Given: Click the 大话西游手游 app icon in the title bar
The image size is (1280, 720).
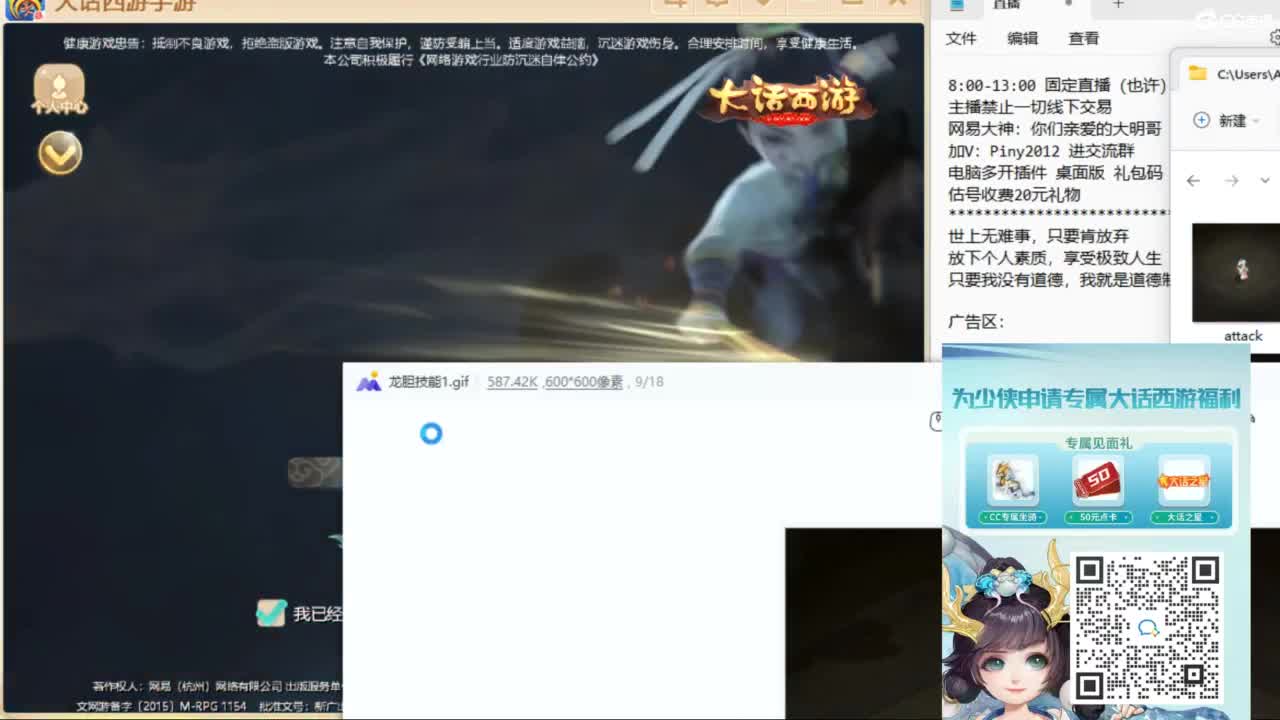Looking at the screenshot, I should coord(24,6).
